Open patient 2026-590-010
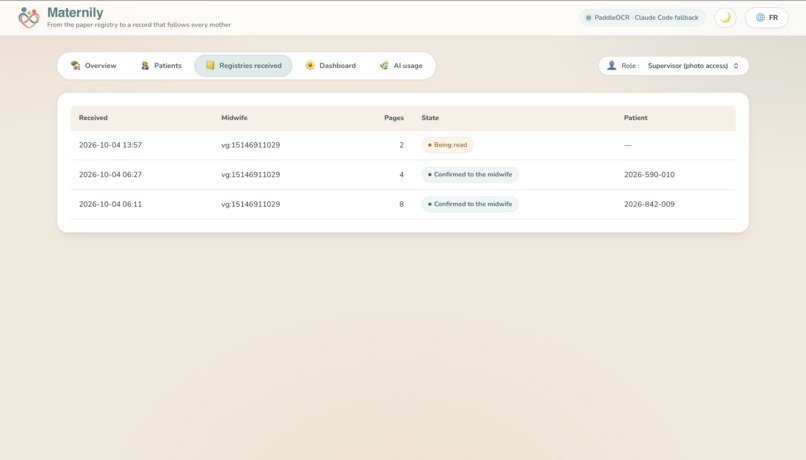The width and height of the screenshot is (806, 460). pyautogui.click(x=649, y=175)
